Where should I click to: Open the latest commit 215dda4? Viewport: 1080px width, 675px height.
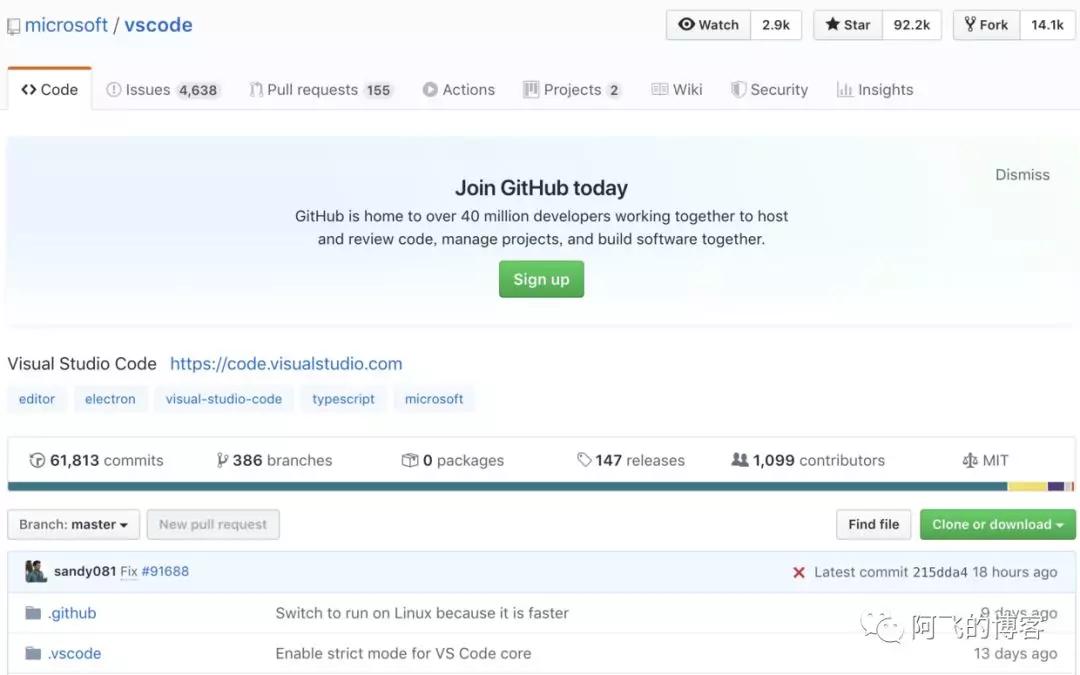tap(939, 572)
